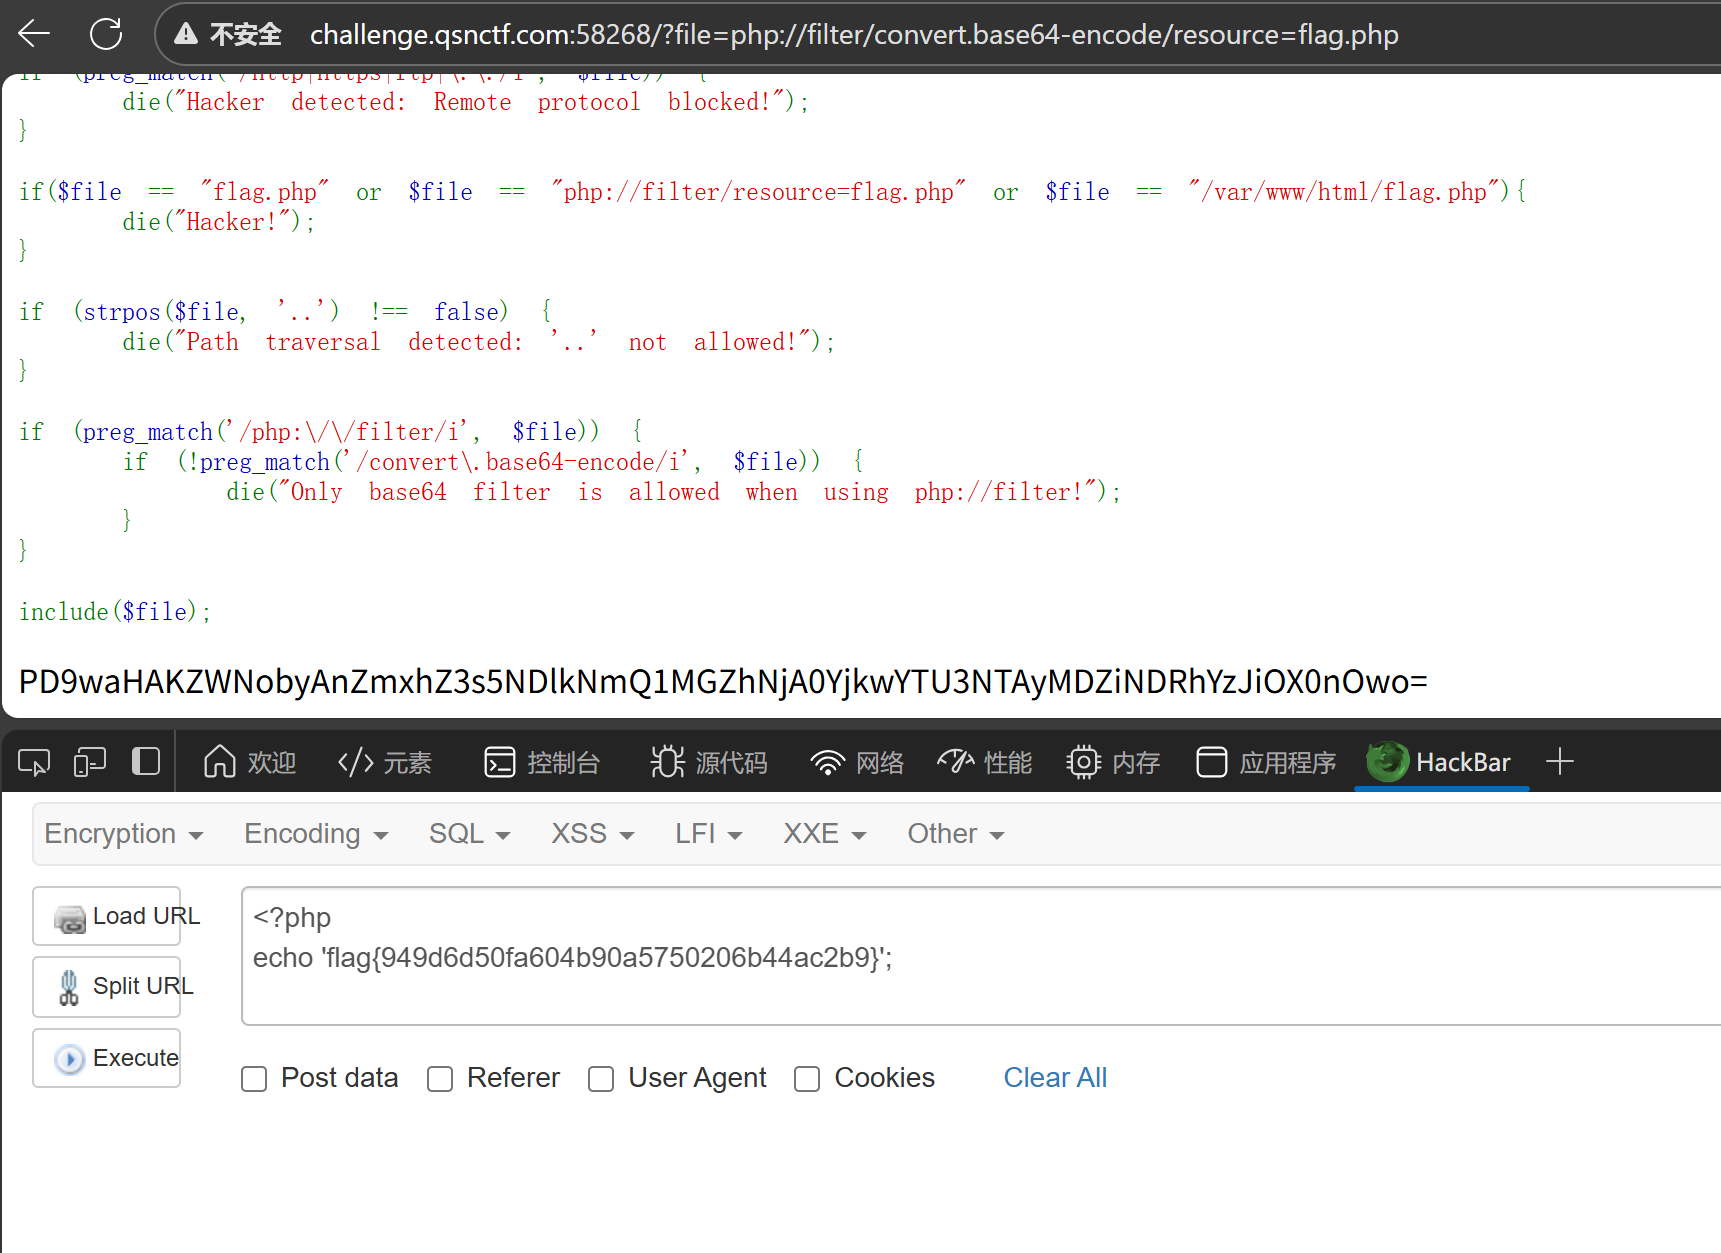
Task: Click the HackBar green logo icon
Action: [x=1387, y=762]
